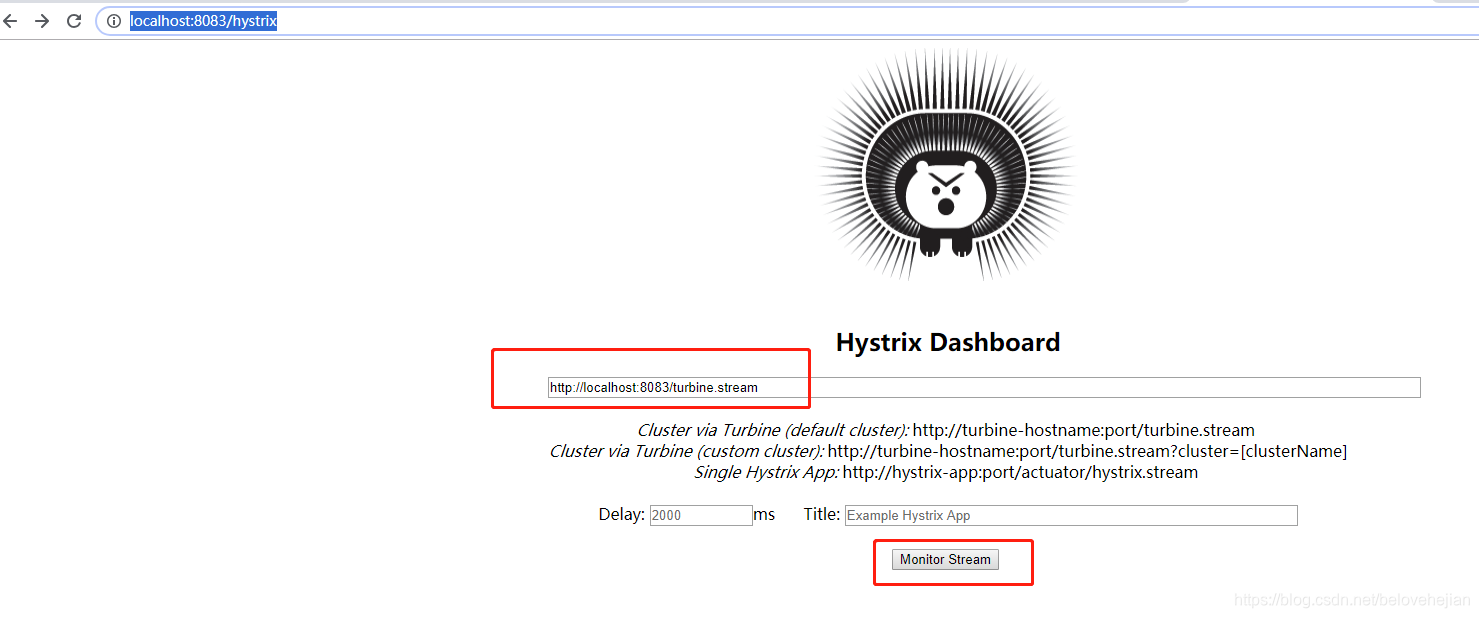Image resolution: width=1479 pixels, height=618 pixels.
Task: Click the 'ms' unit label
Action: pyautogui.click(x=765, y=515)
